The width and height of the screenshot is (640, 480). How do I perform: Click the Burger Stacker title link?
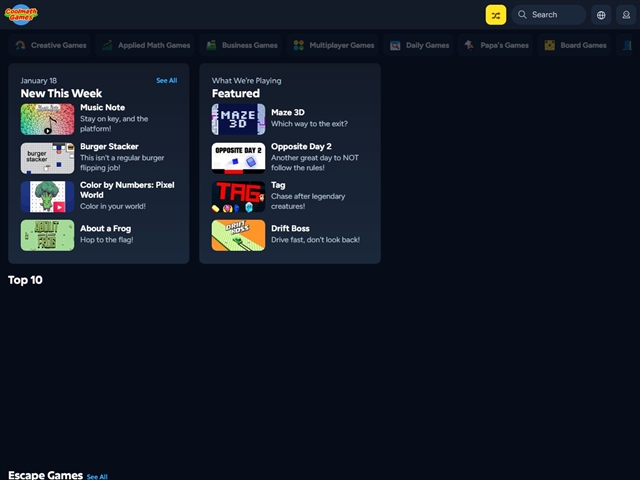(109, 146)
